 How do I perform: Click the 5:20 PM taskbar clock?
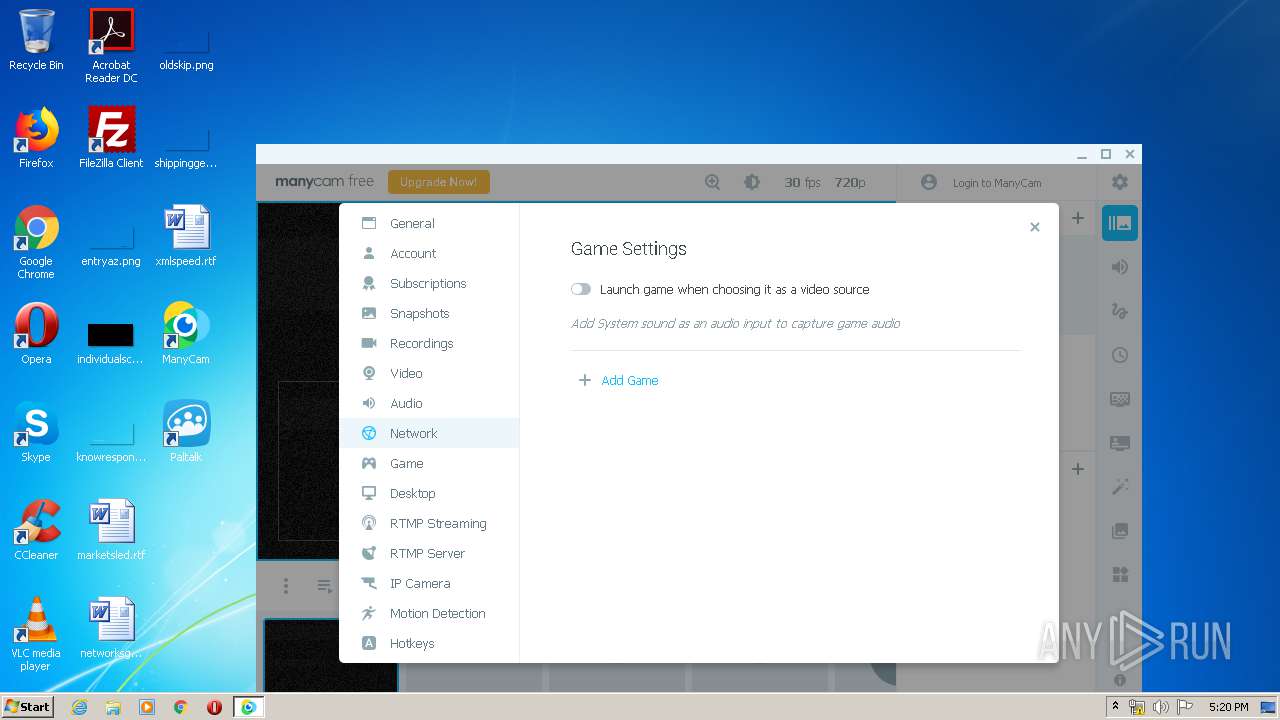(x=1228, y=707)
